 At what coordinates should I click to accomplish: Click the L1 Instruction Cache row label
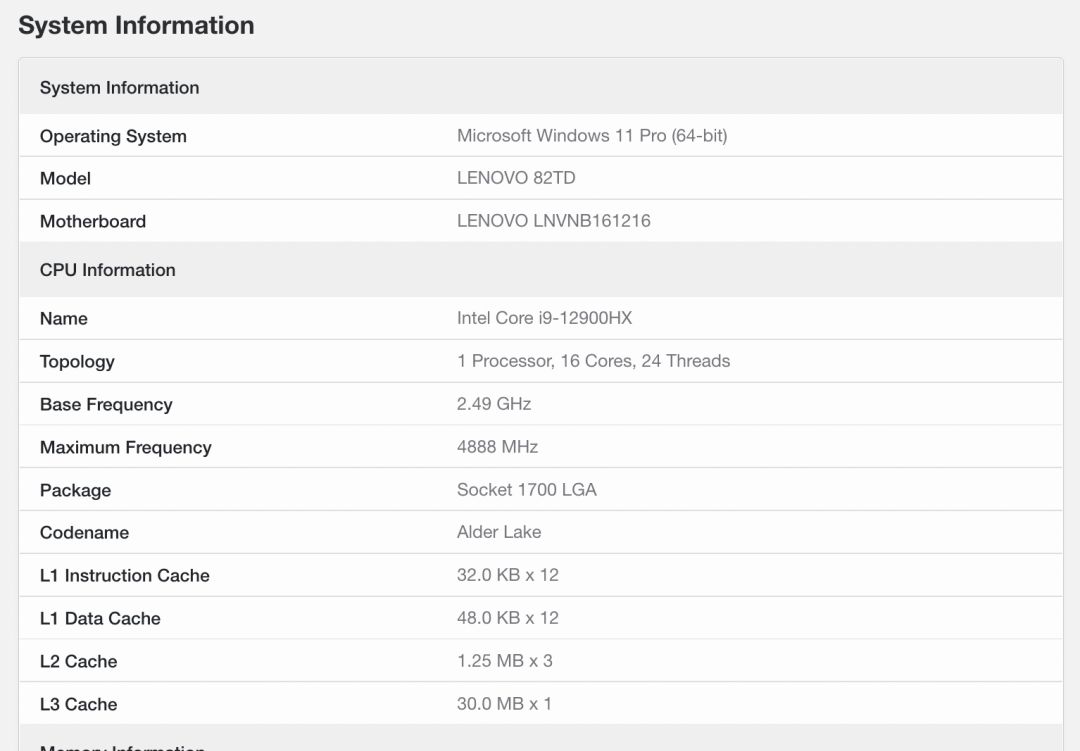point(124,575)
